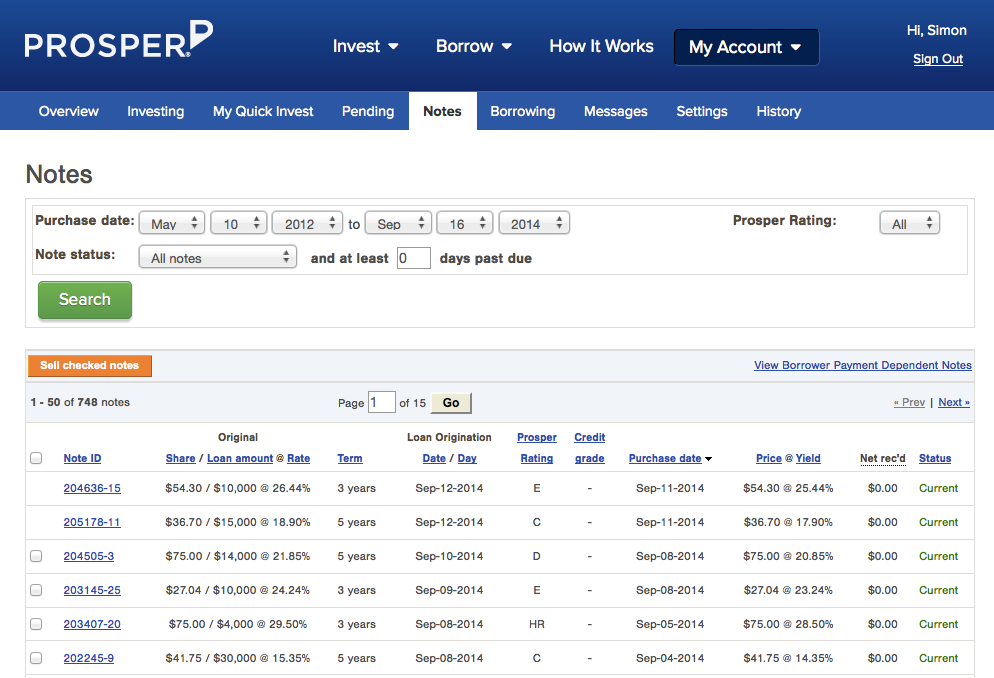994x678 pixels.
Task: Open View Borrower Payment Dependent Notes link
Action: coord(863,366)
